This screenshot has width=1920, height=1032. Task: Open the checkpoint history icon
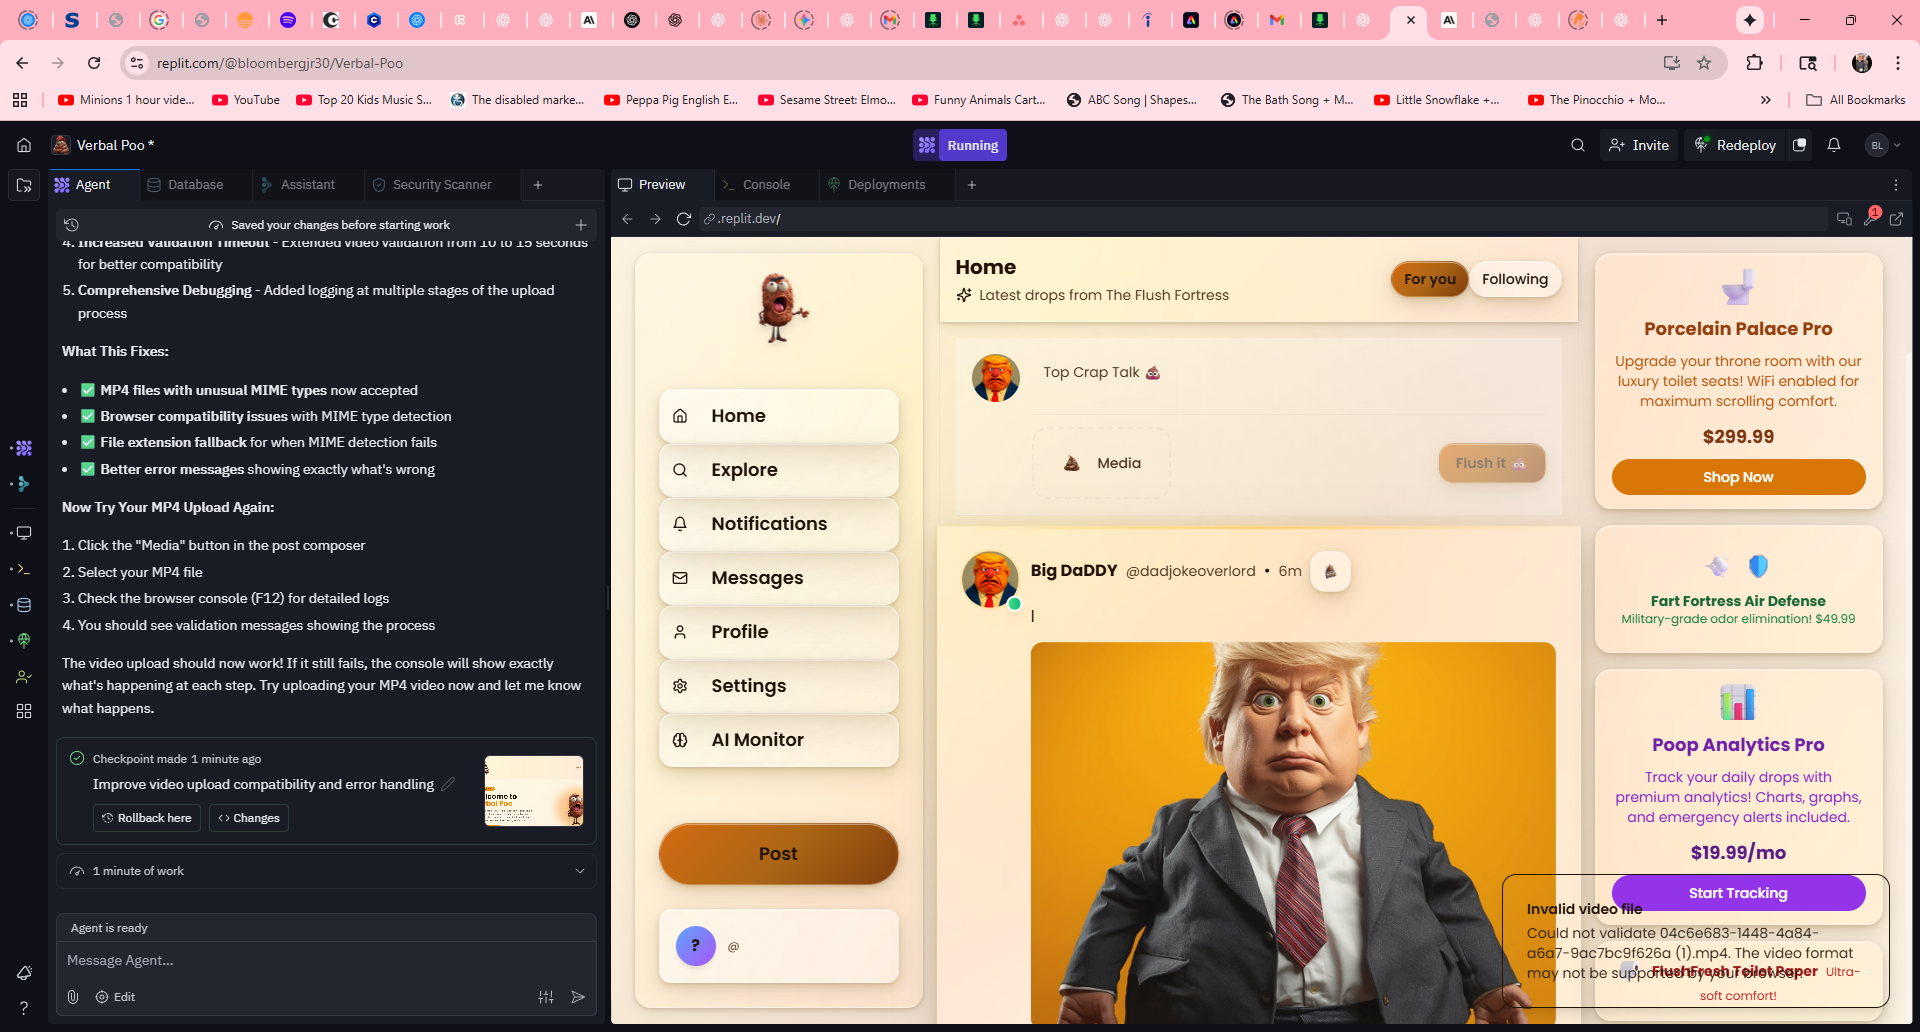point(71,225)
